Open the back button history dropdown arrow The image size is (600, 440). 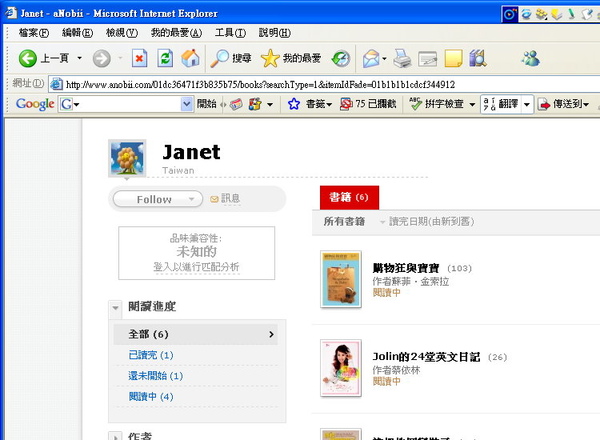80,59
